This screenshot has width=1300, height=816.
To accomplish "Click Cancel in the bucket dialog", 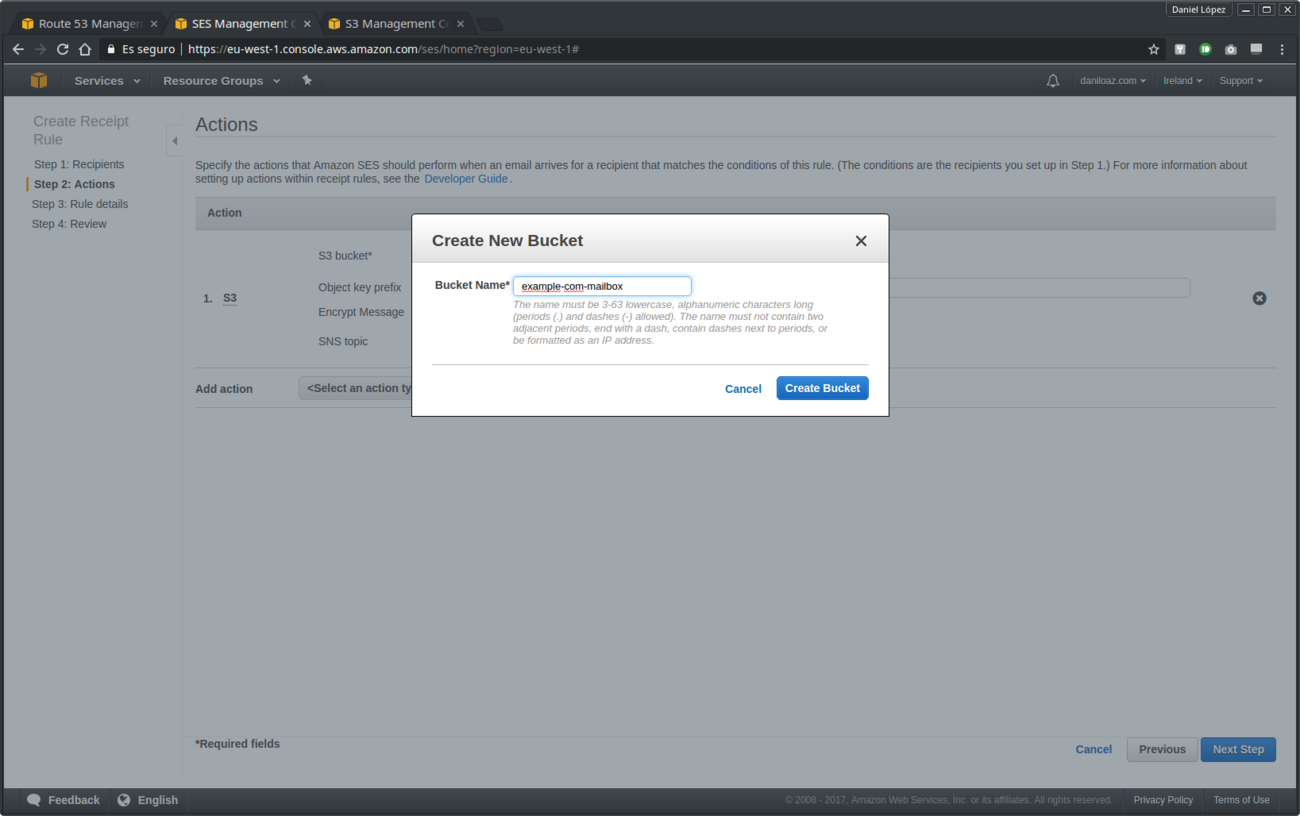I will click(743, 389).
